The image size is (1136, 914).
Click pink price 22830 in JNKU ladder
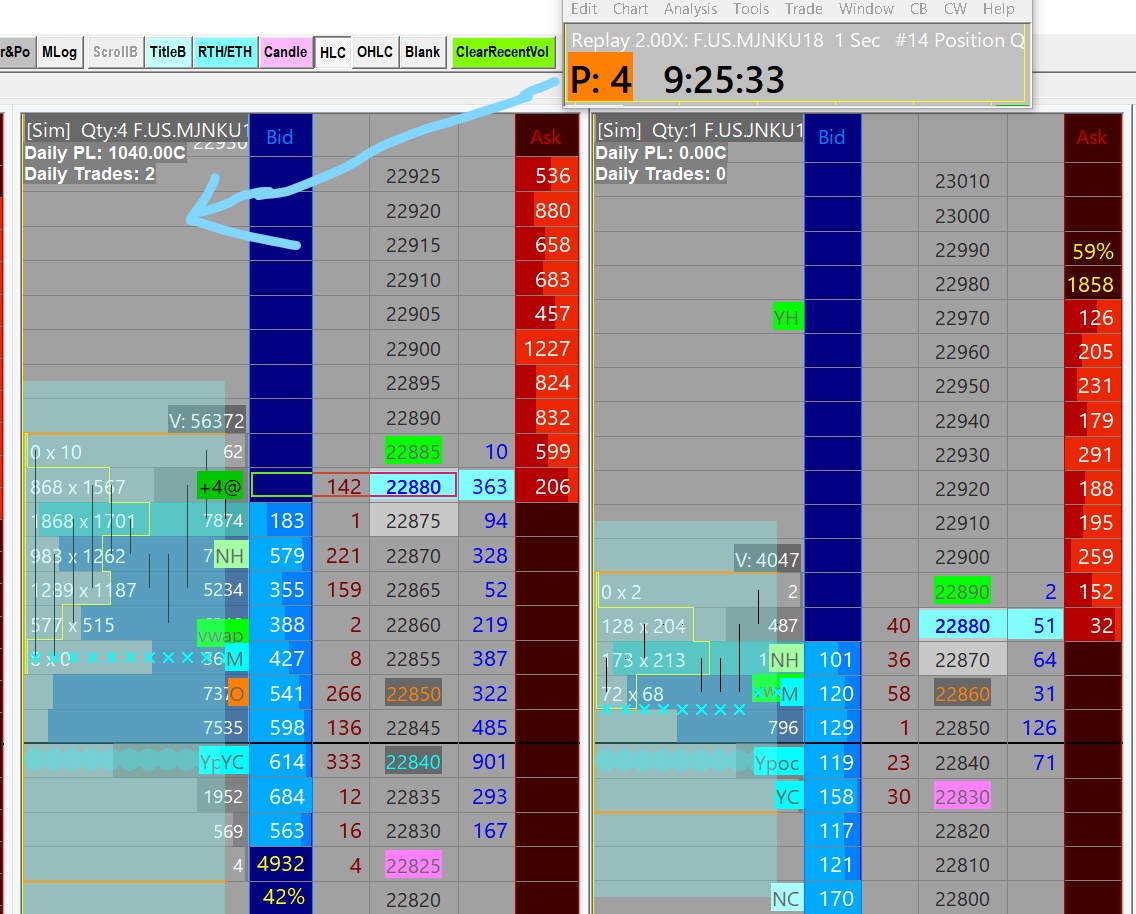click(962, 797)
